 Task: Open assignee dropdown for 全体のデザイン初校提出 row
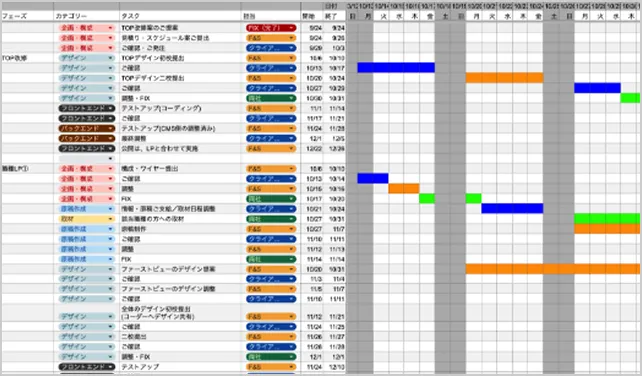(x=271, y=317)
